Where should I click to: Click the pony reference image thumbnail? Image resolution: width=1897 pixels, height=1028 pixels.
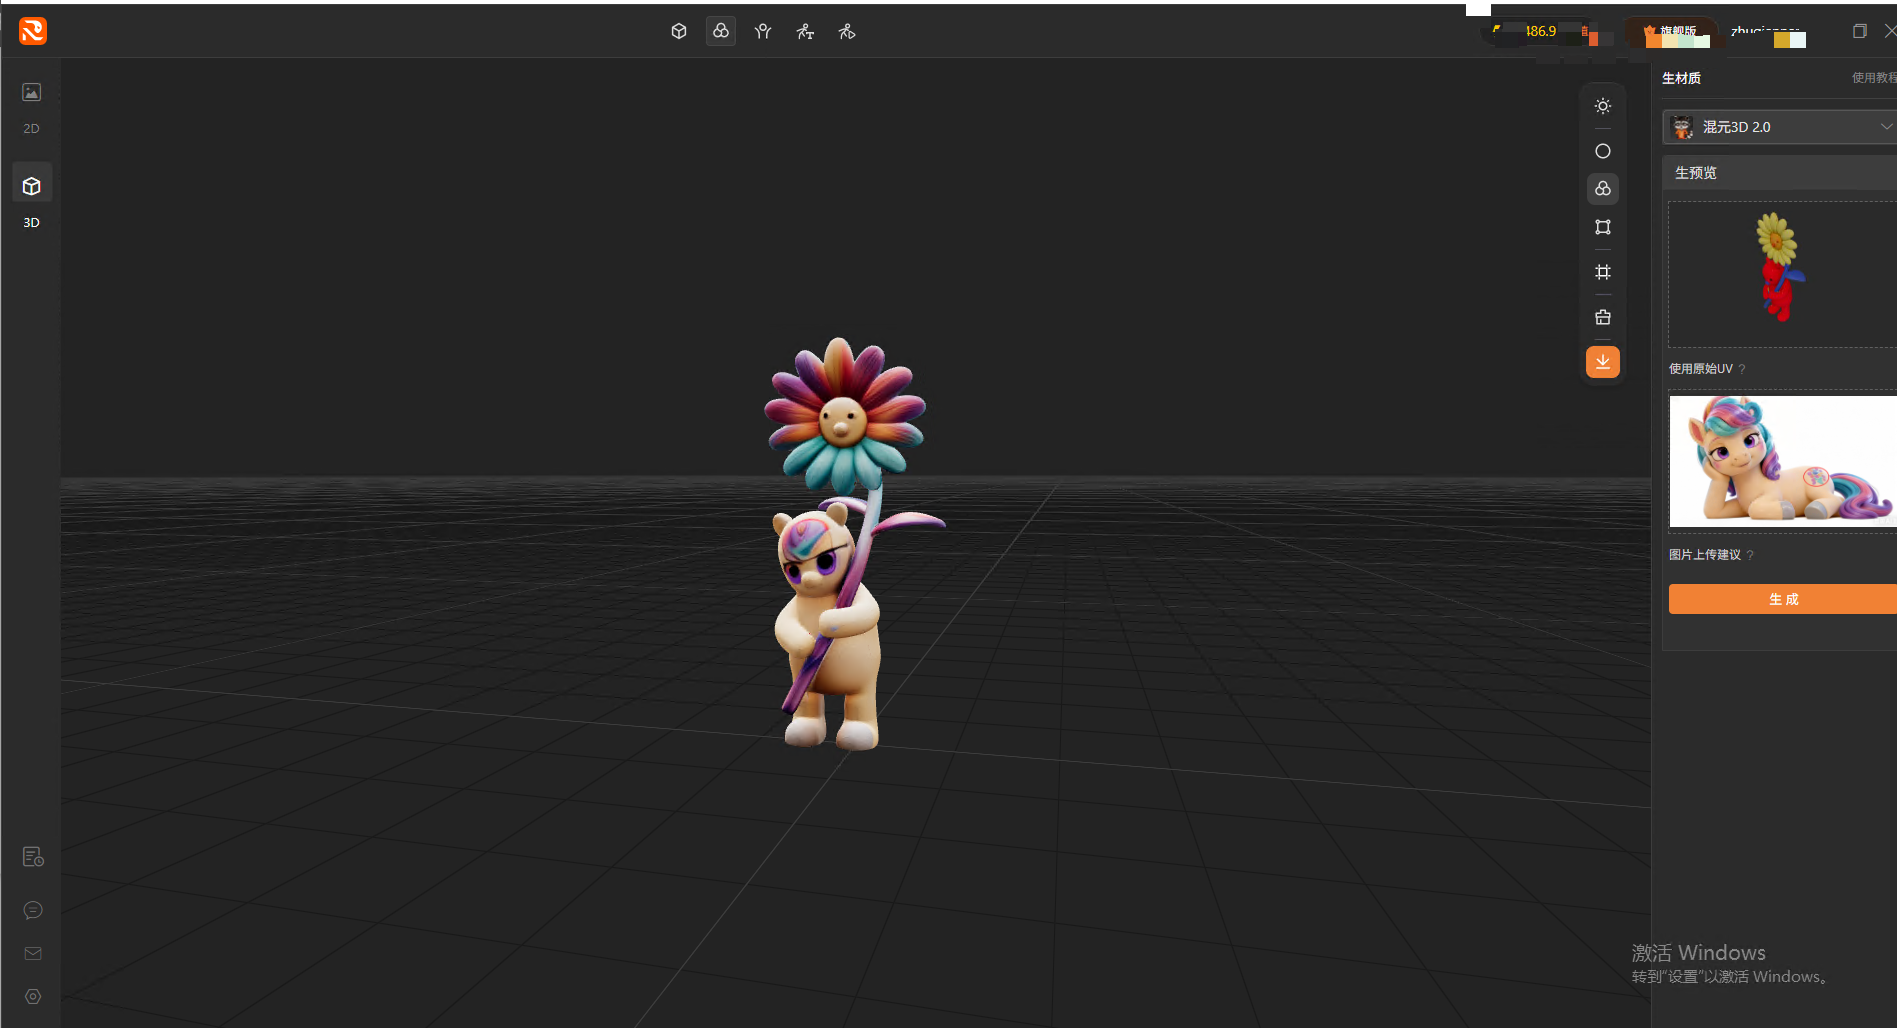coord(1782,461)
